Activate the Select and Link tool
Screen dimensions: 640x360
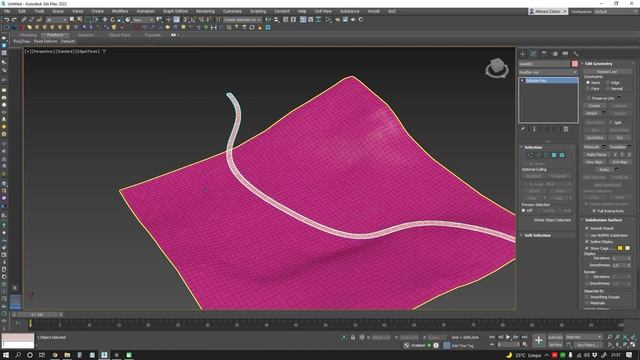(x=24, y=20)
